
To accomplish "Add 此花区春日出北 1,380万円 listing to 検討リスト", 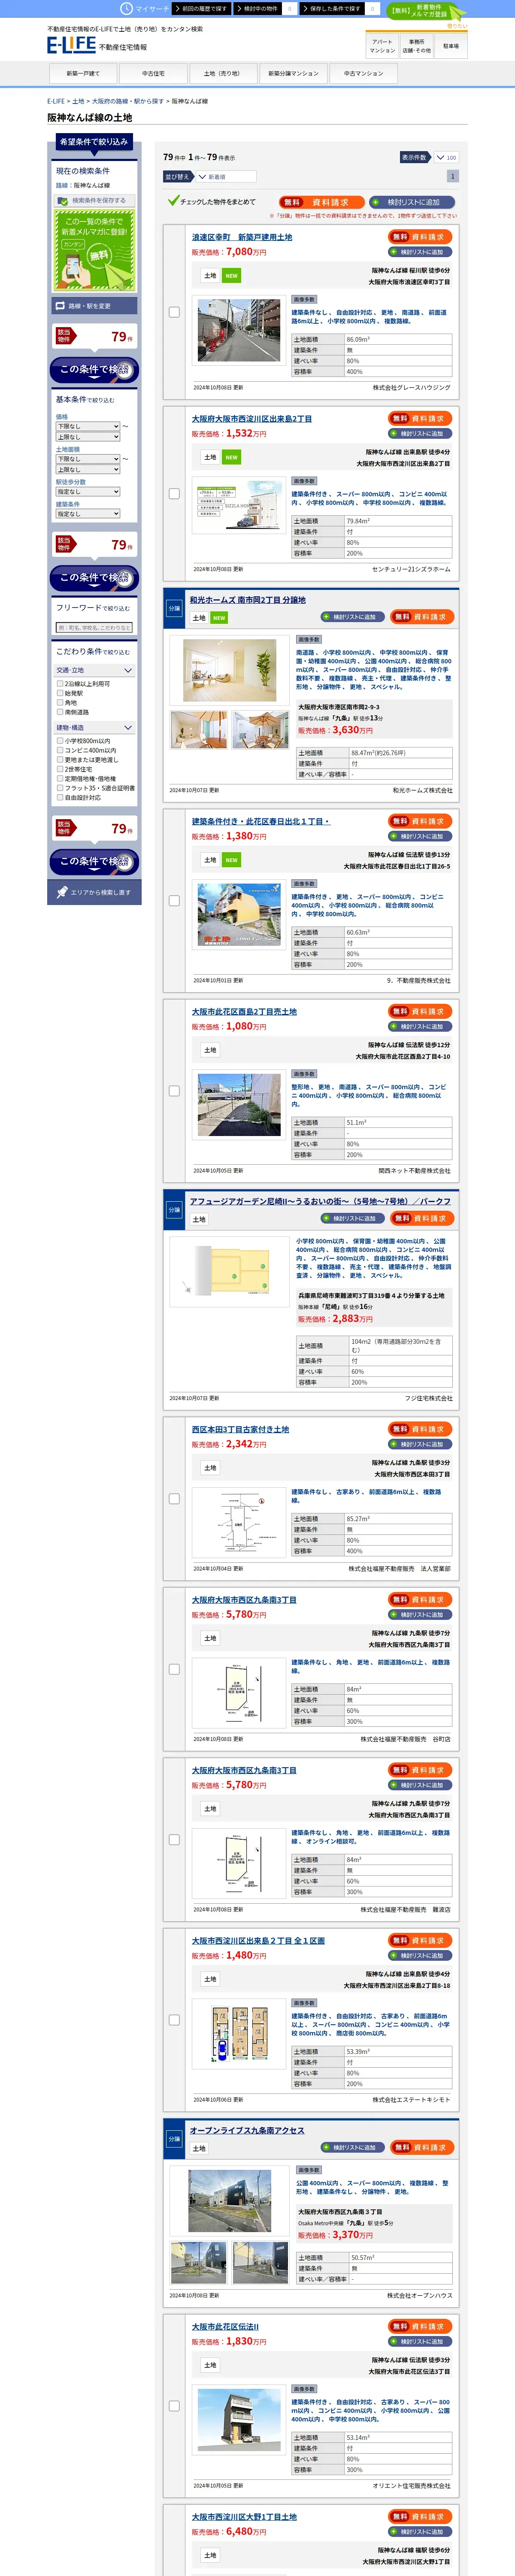I will point(420,836).
